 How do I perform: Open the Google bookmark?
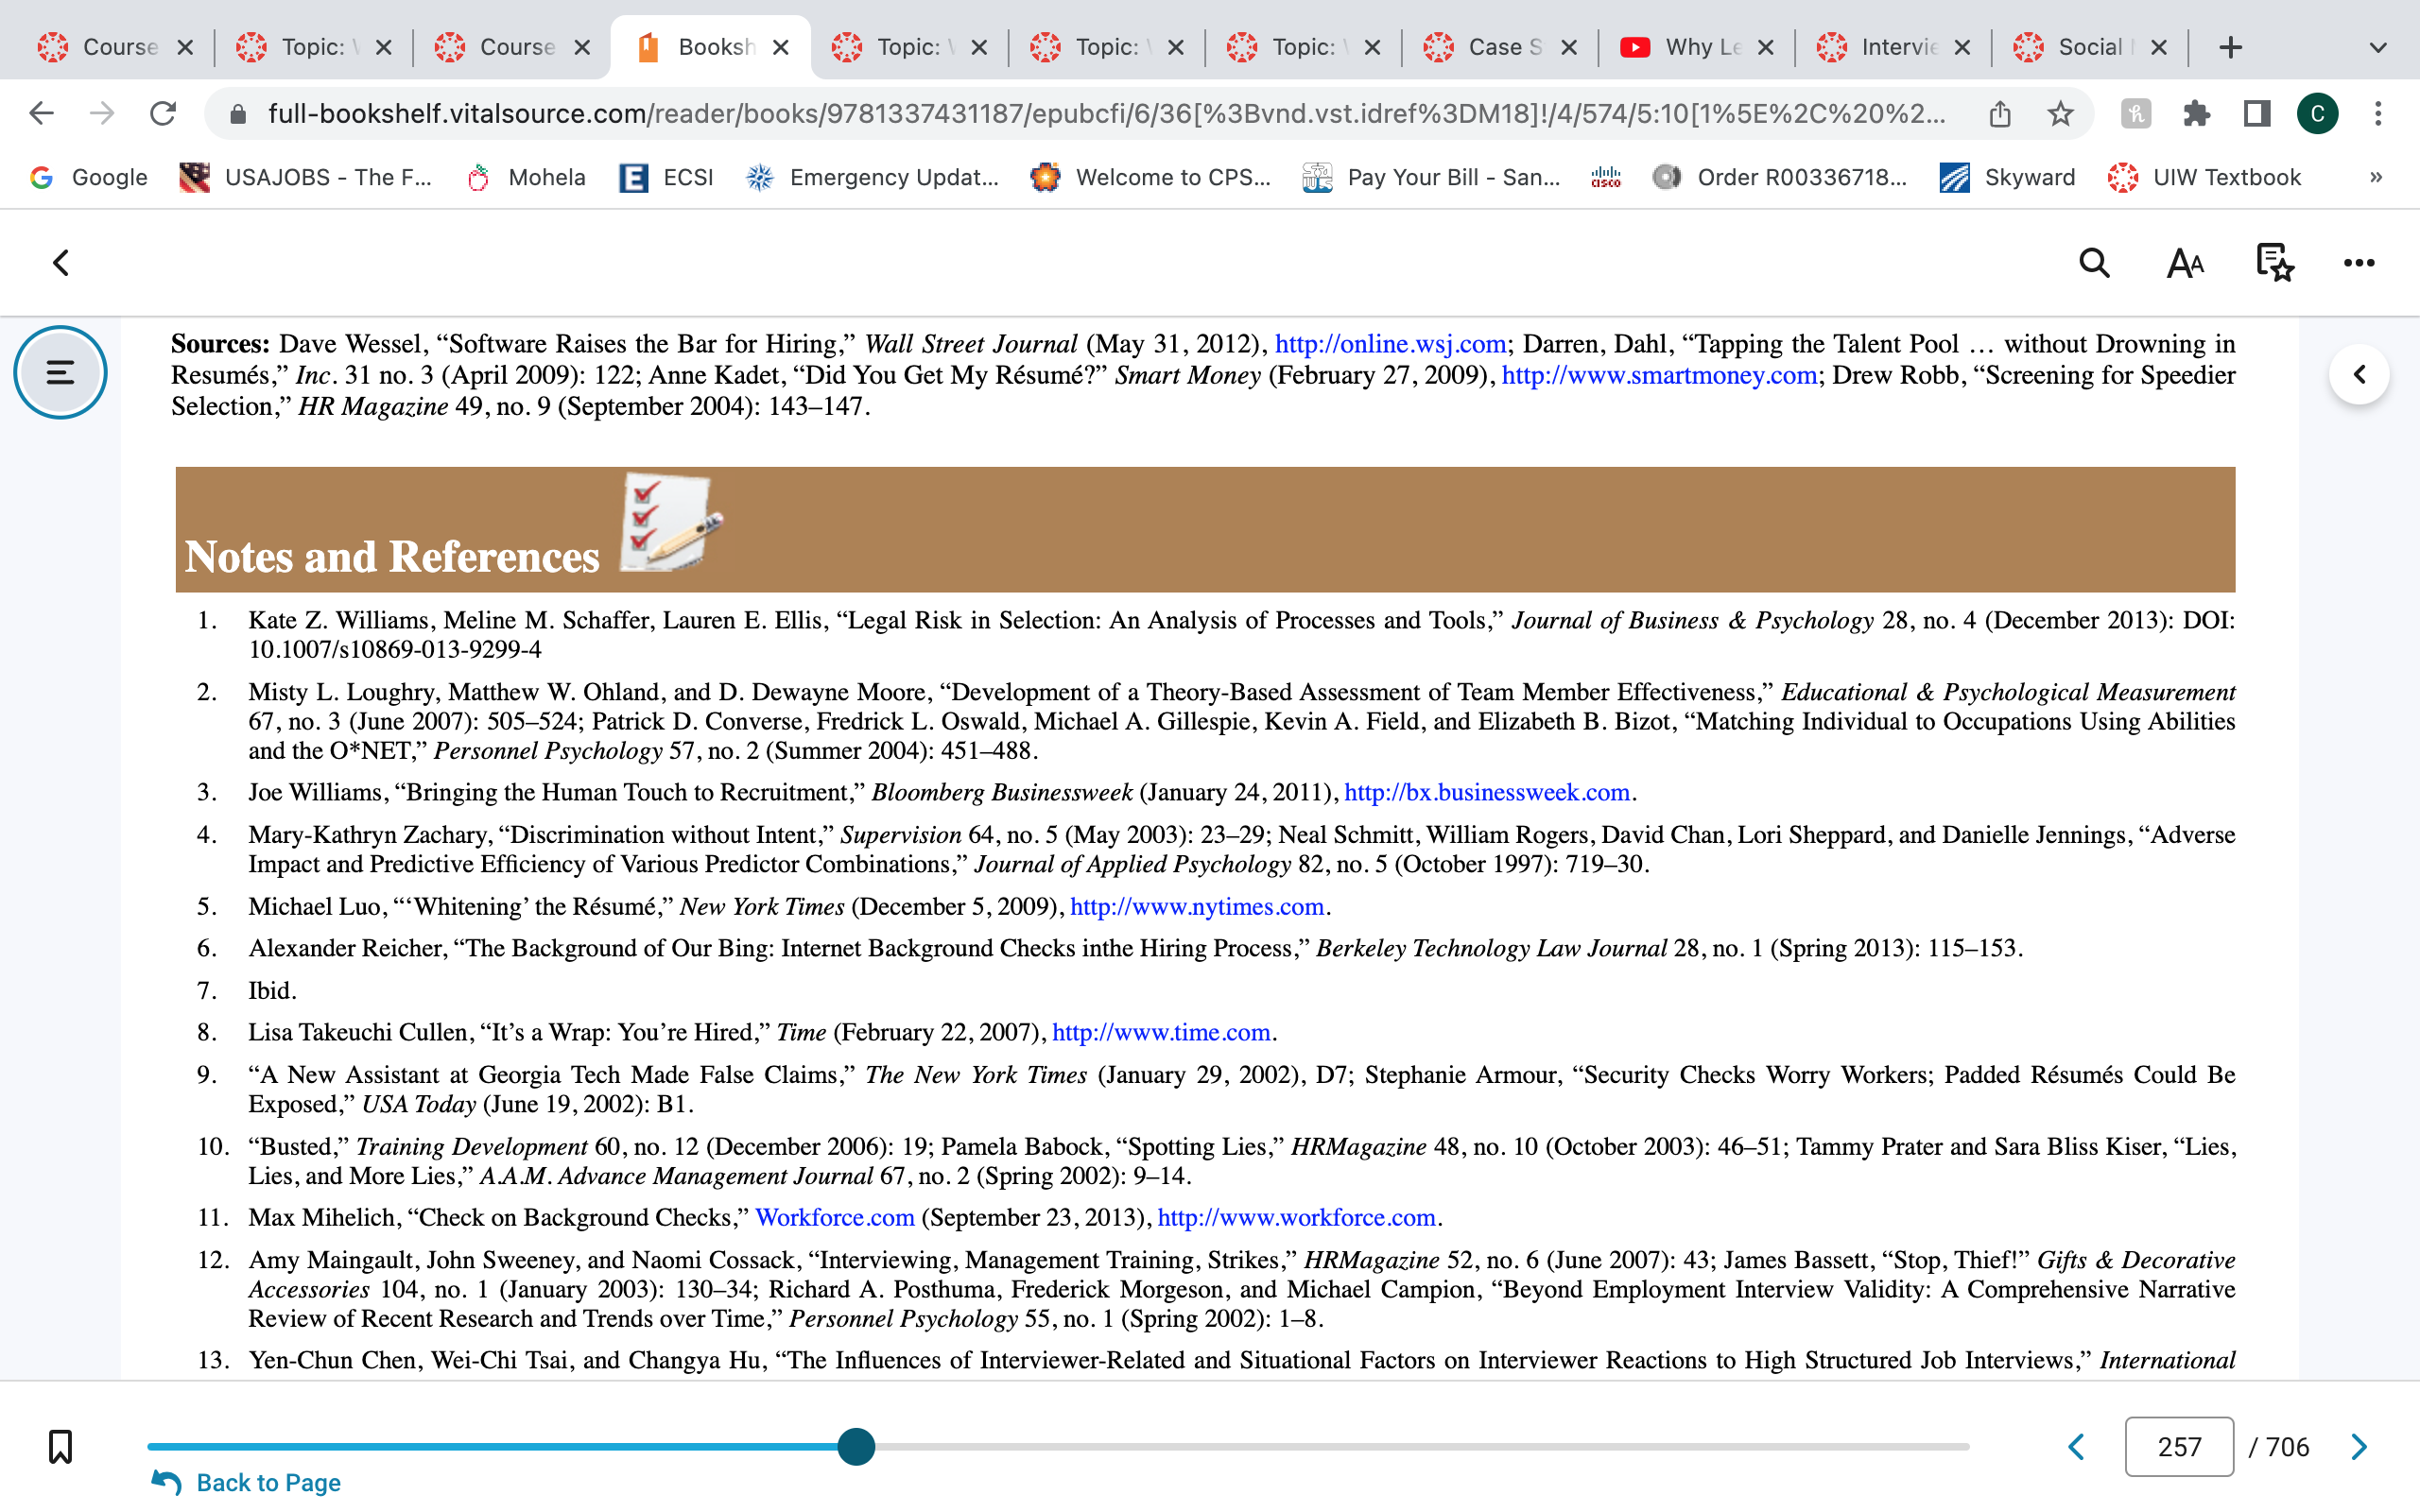[x=88, y=177]
